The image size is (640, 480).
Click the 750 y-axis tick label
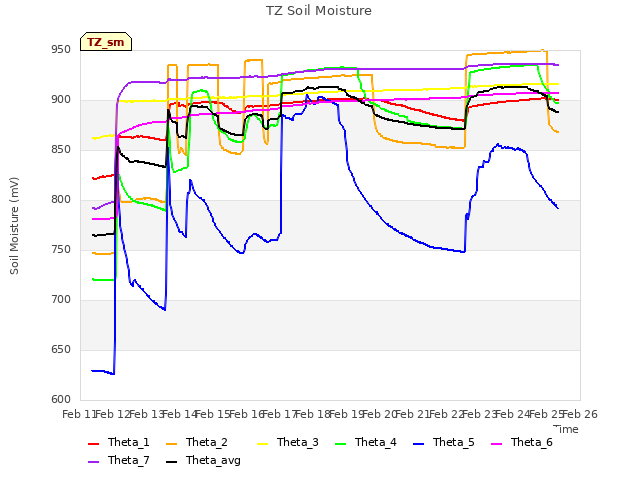[61, 250]
